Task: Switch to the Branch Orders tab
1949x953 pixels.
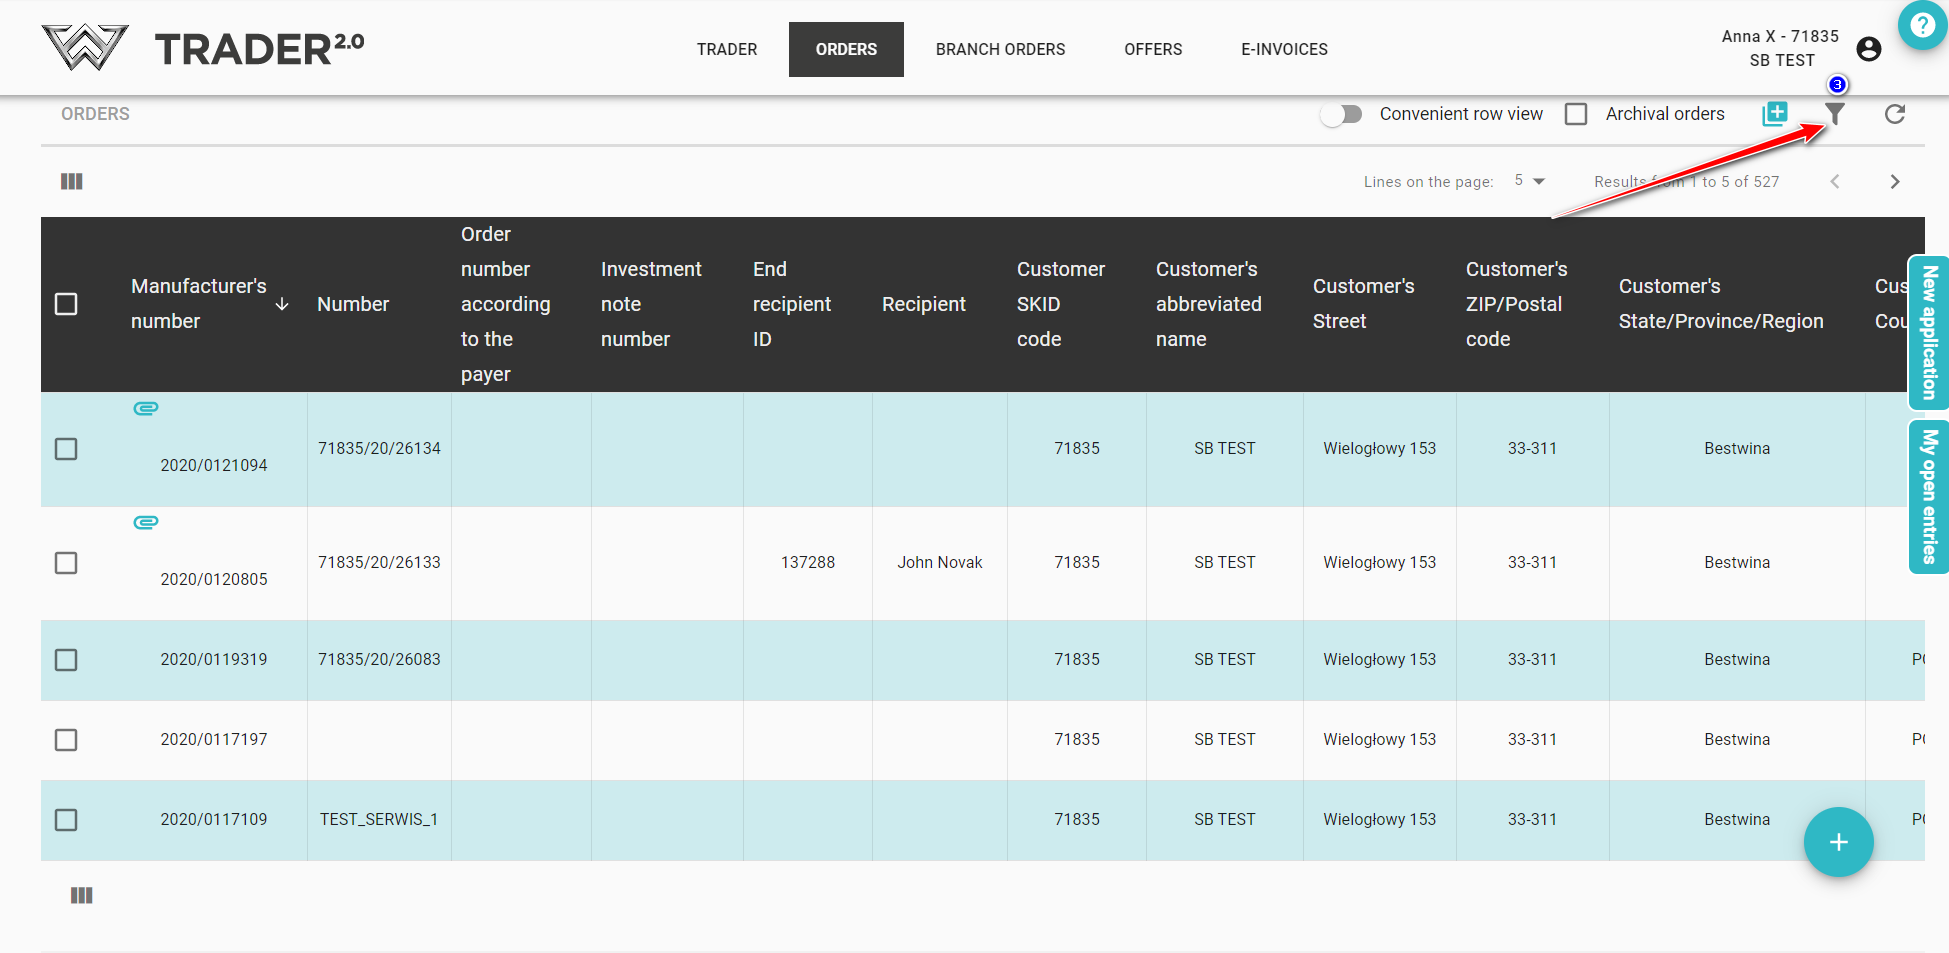Action: pos(1000,49)
